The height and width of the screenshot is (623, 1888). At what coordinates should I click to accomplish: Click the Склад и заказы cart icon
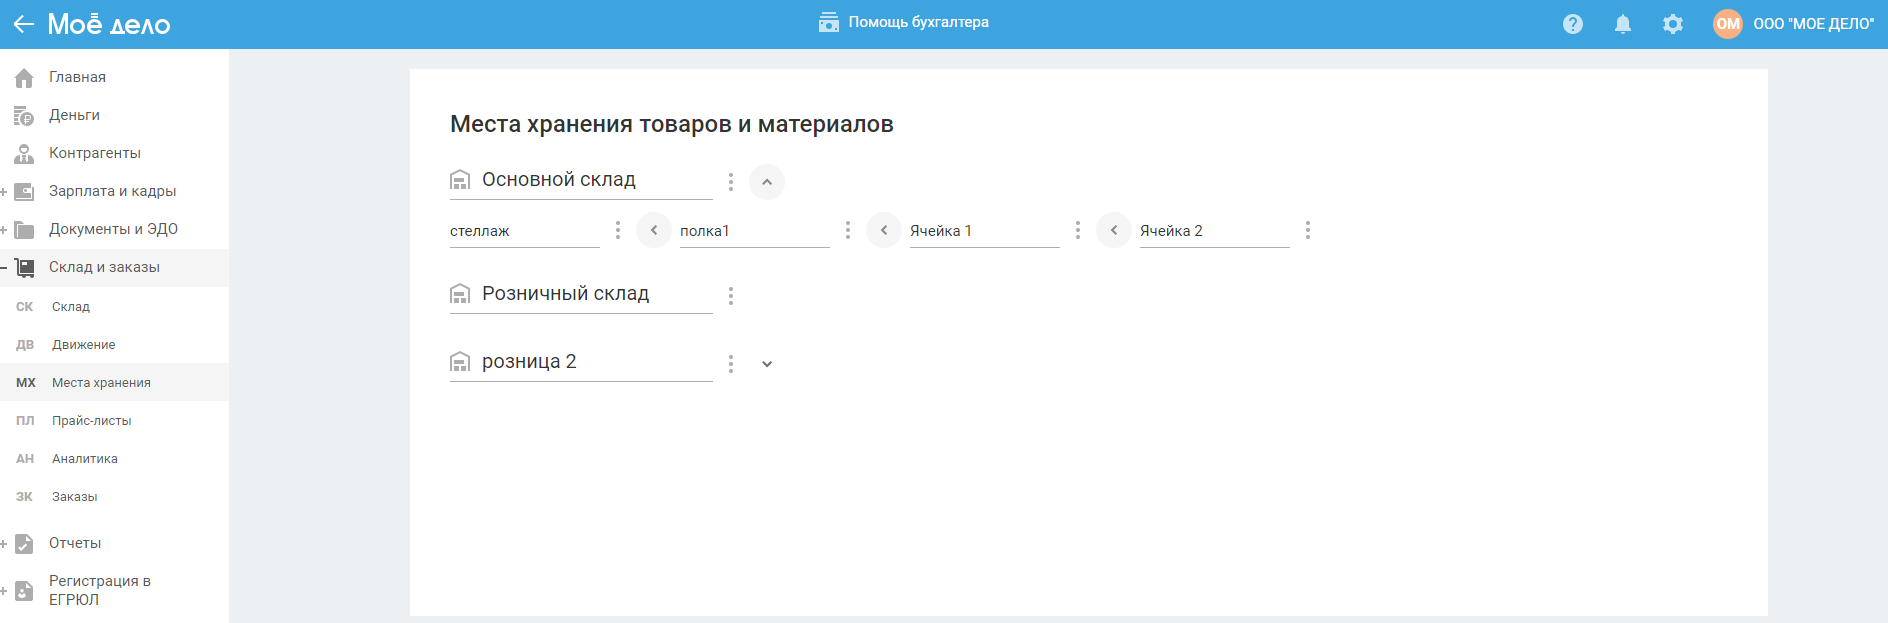tap(24, 267)
